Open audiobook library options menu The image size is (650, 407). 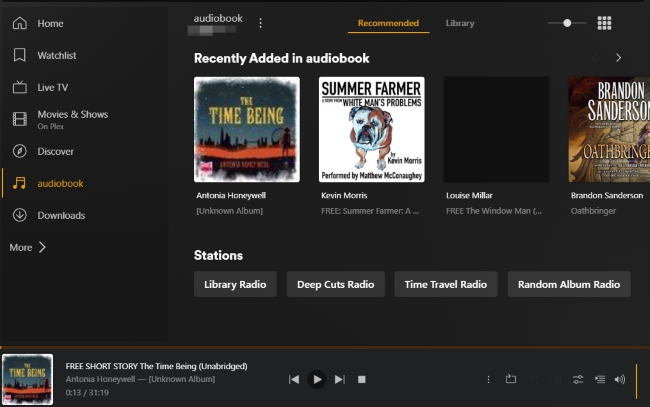pyautogui.click(x=260, y=23)
